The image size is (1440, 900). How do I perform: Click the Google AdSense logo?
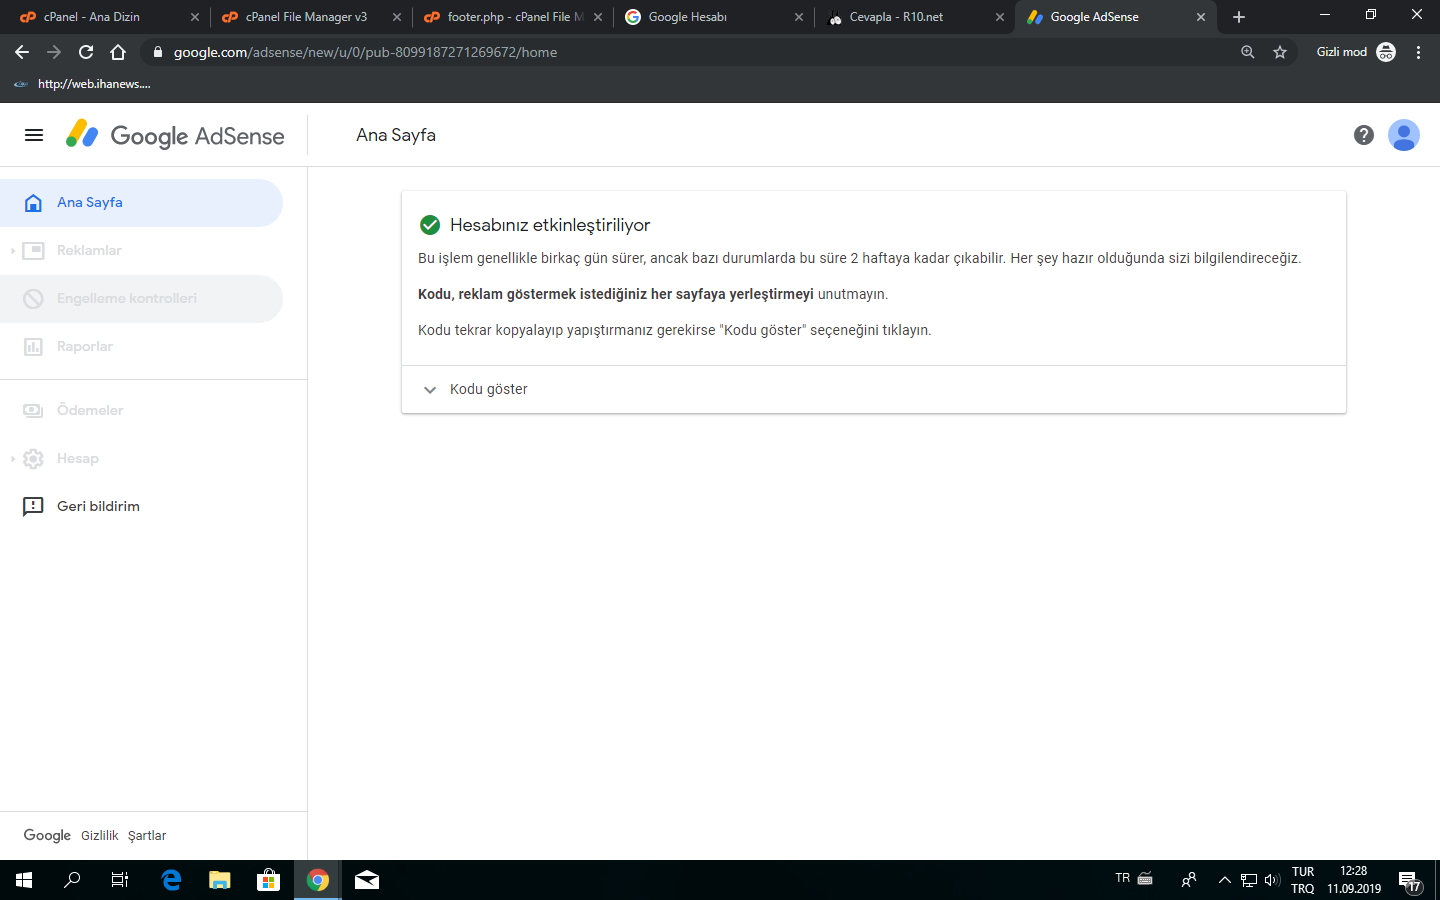(x=175, y=135)
